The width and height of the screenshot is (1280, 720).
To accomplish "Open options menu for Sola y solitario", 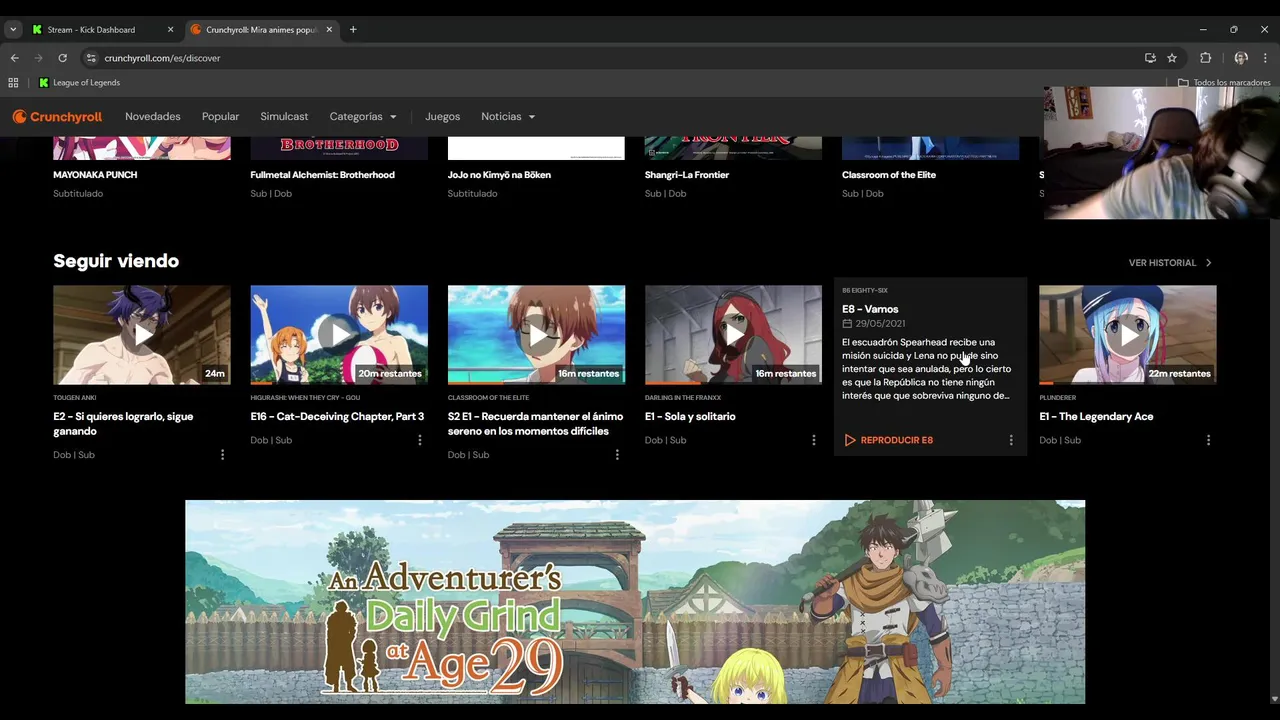I will pos(814,440).
